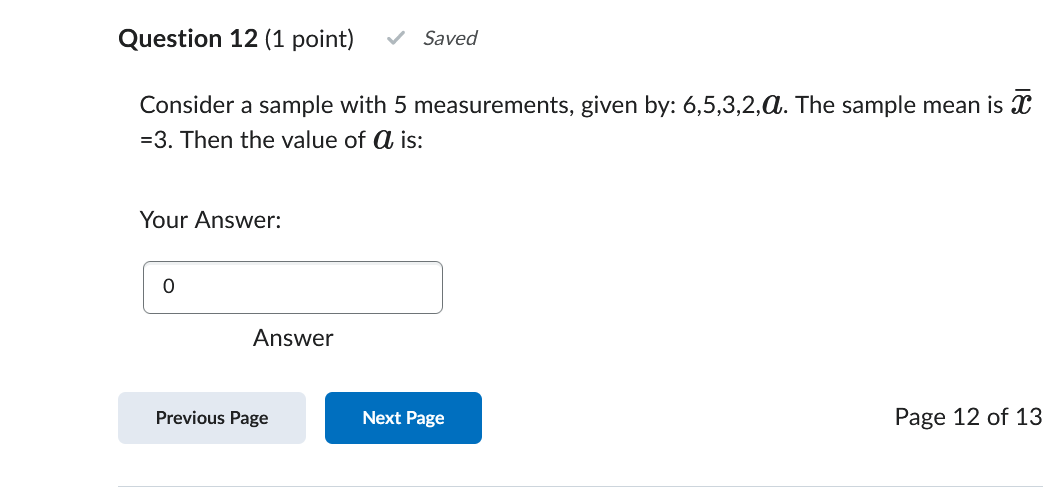Click italic a before the word 'is:'
Image resolution: width=1063 pixels, height=491 pixels.
point(383,141)
